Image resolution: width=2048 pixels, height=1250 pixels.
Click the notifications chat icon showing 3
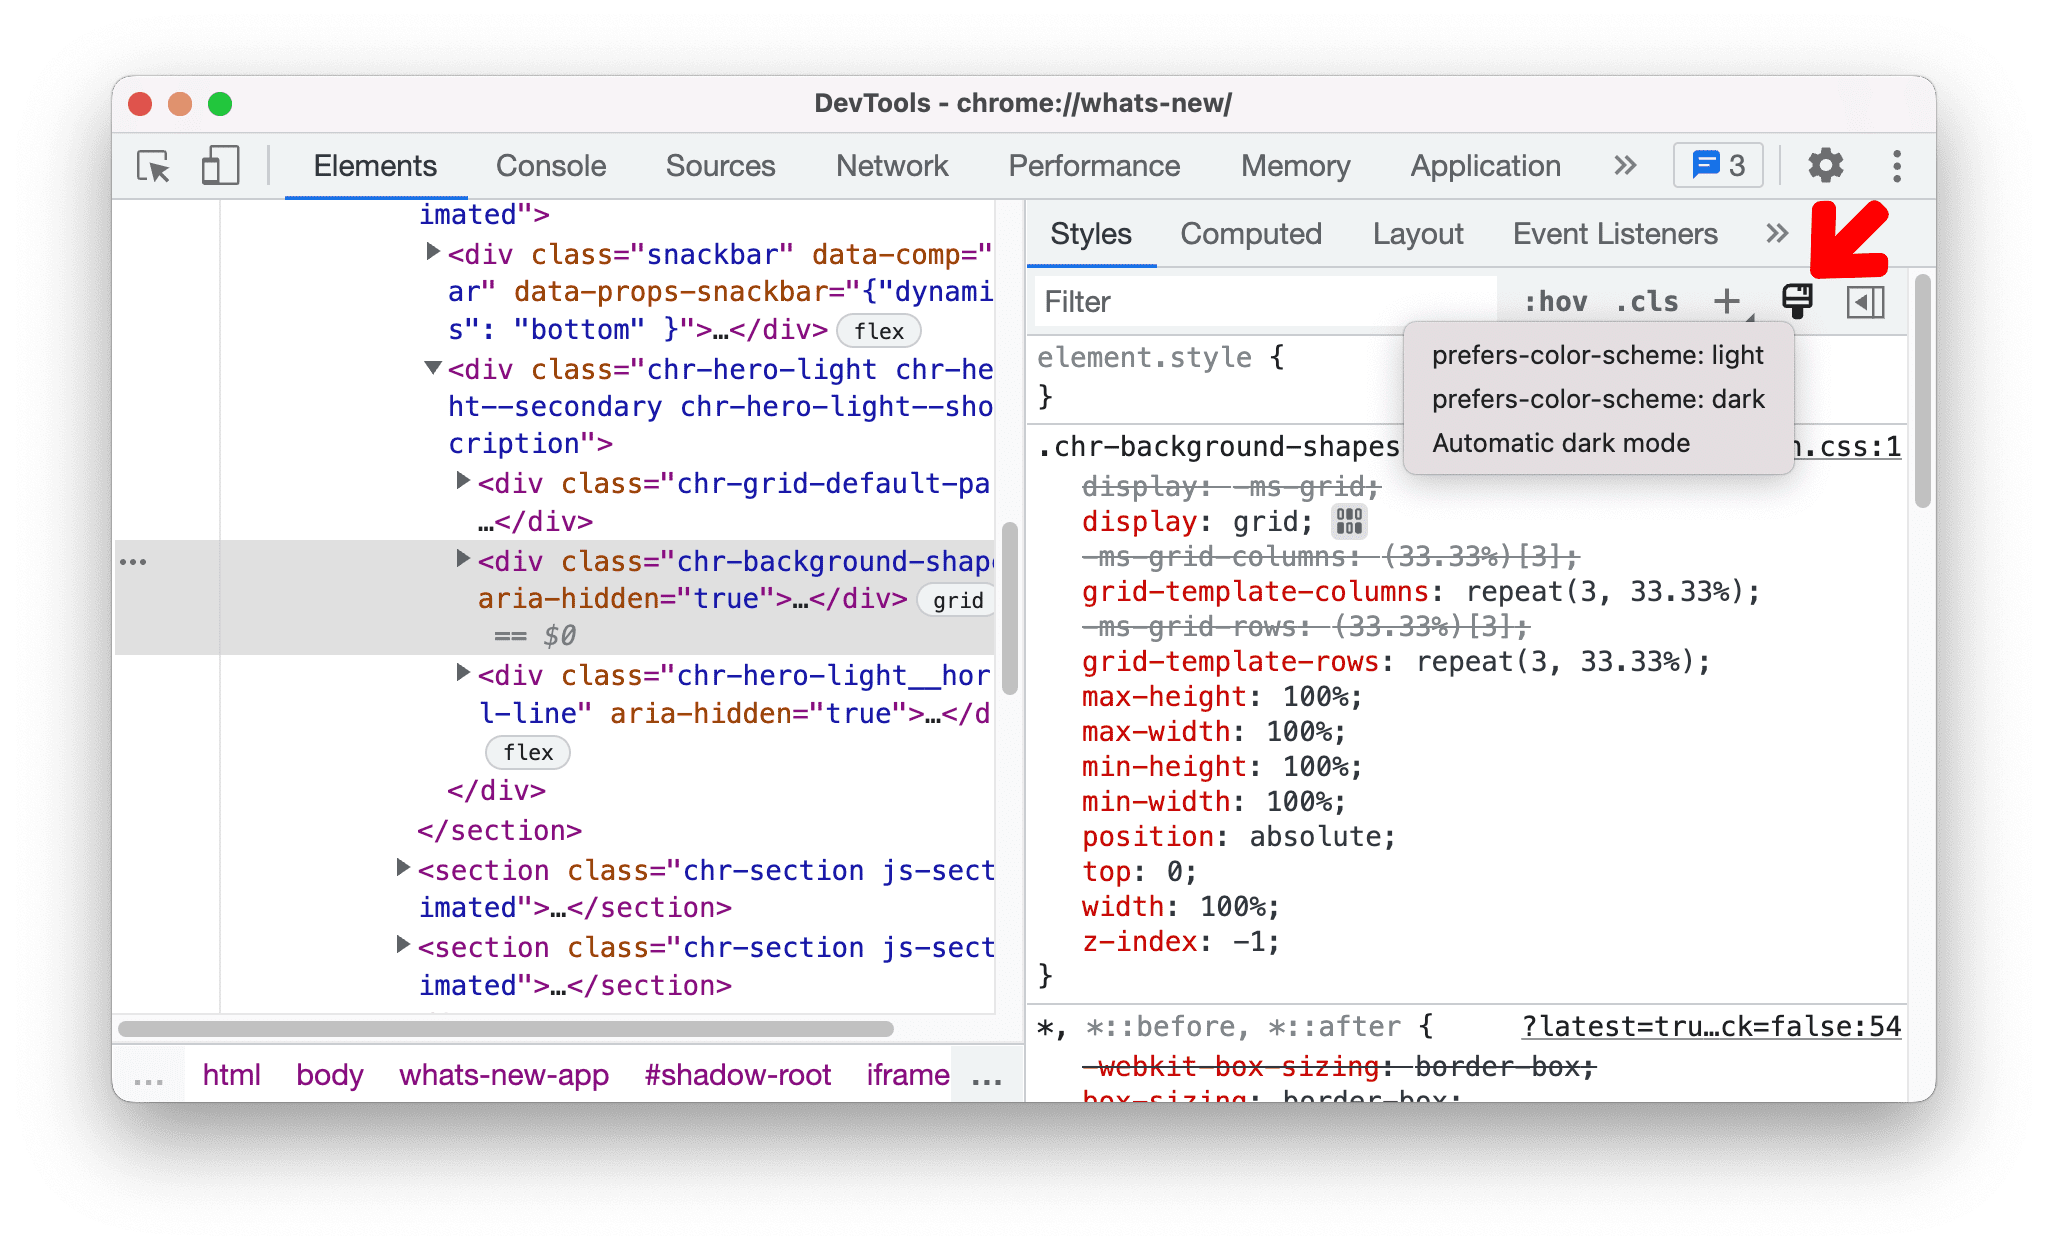coord(1714,164)
